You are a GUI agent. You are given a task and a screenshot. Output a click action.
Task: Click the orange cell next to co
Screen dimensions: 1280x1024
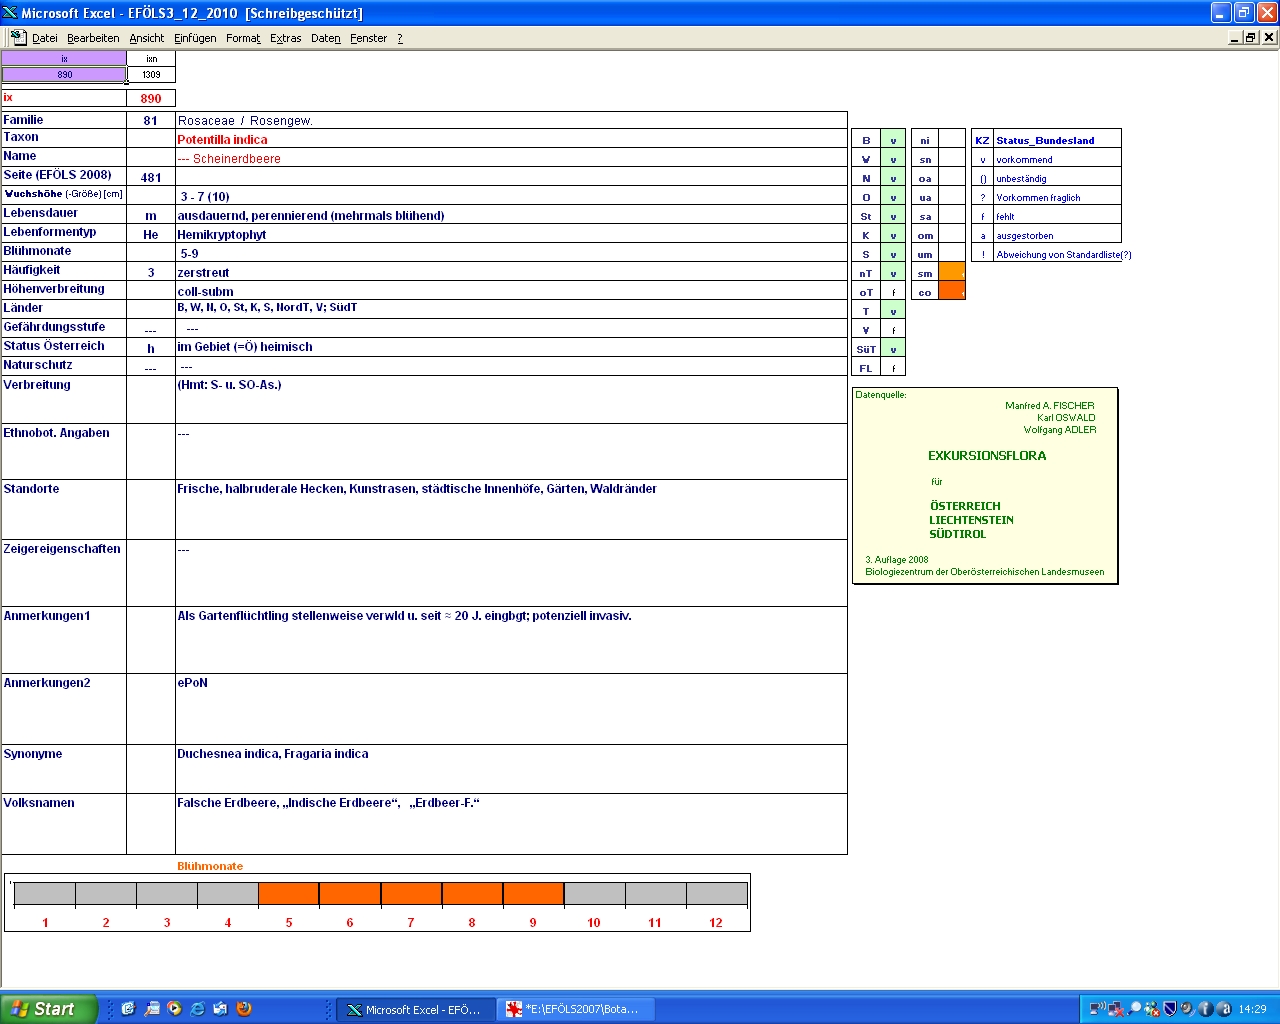coord(952,291)
